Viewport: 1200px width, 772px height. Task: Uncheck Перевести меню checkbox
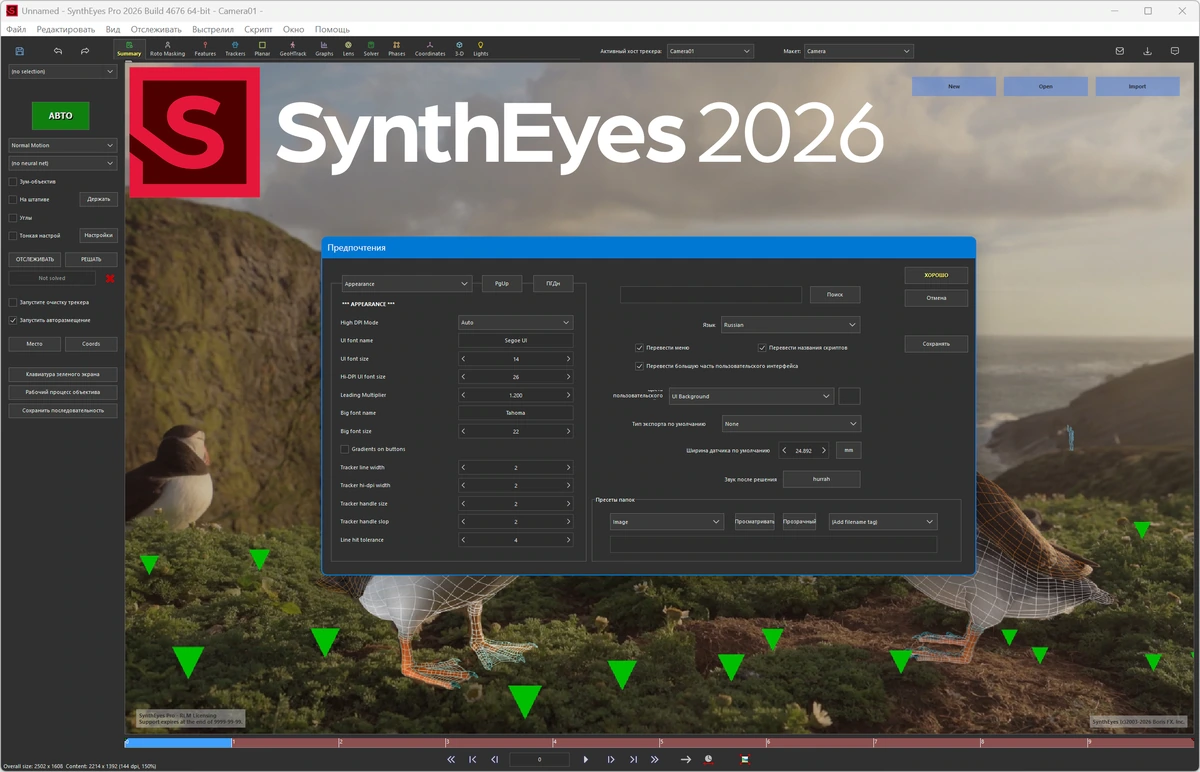[x=640, y=348]
